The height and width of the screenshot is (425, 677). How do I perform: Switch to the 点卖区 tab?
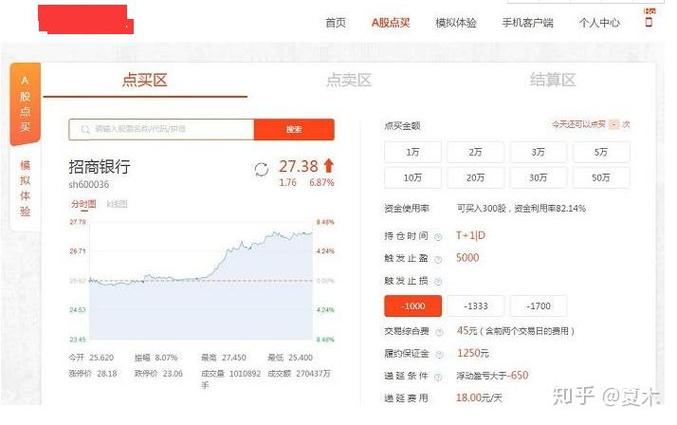pos(349,80)
